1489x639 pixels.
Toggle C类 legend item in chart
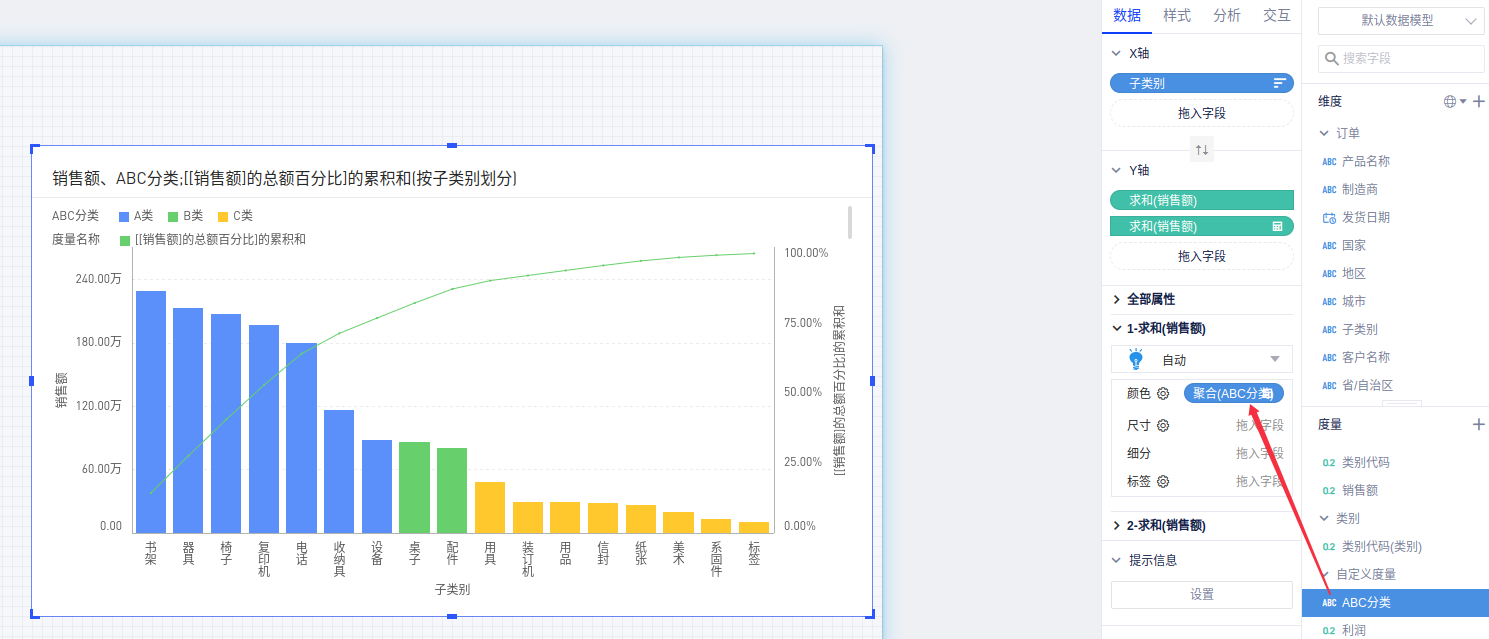tap(235, 216)
